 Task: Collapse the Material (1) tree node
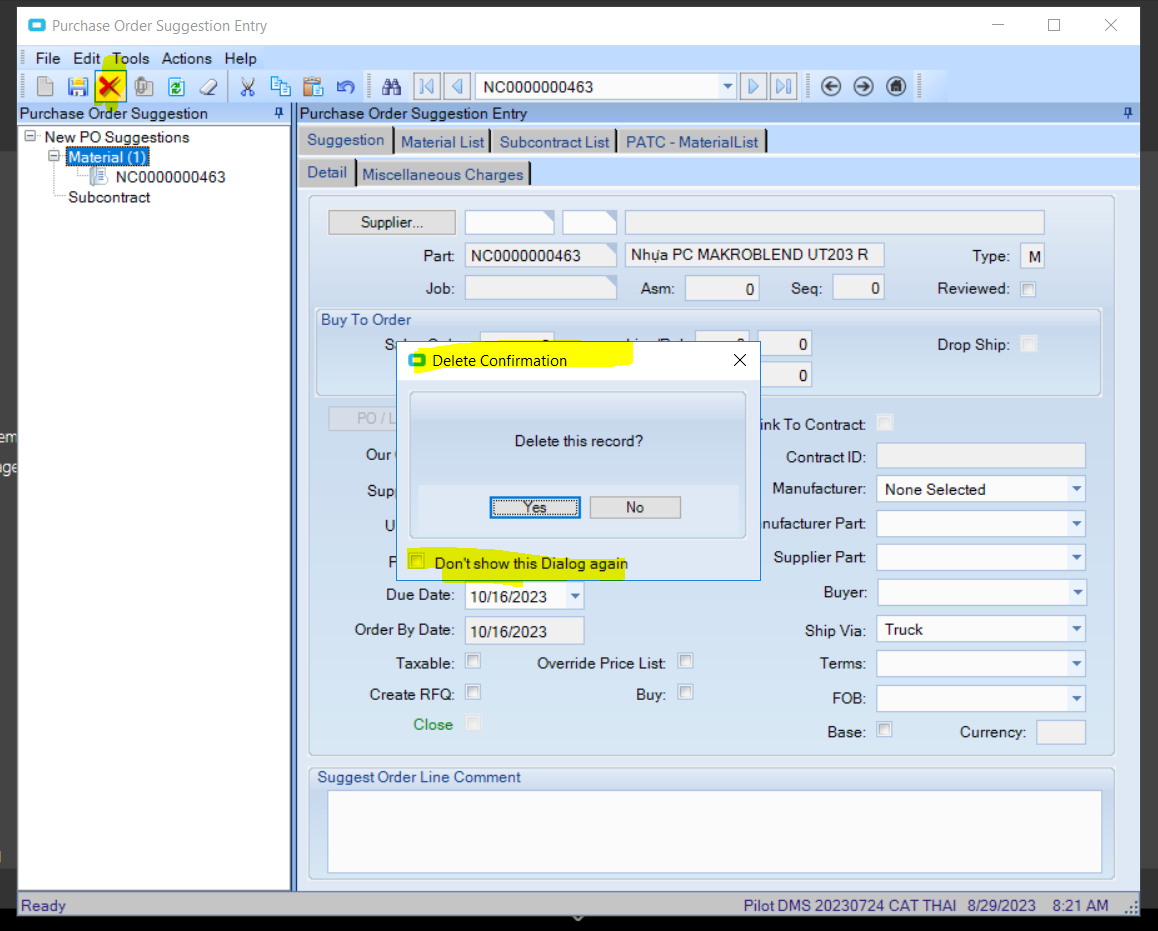52,157
